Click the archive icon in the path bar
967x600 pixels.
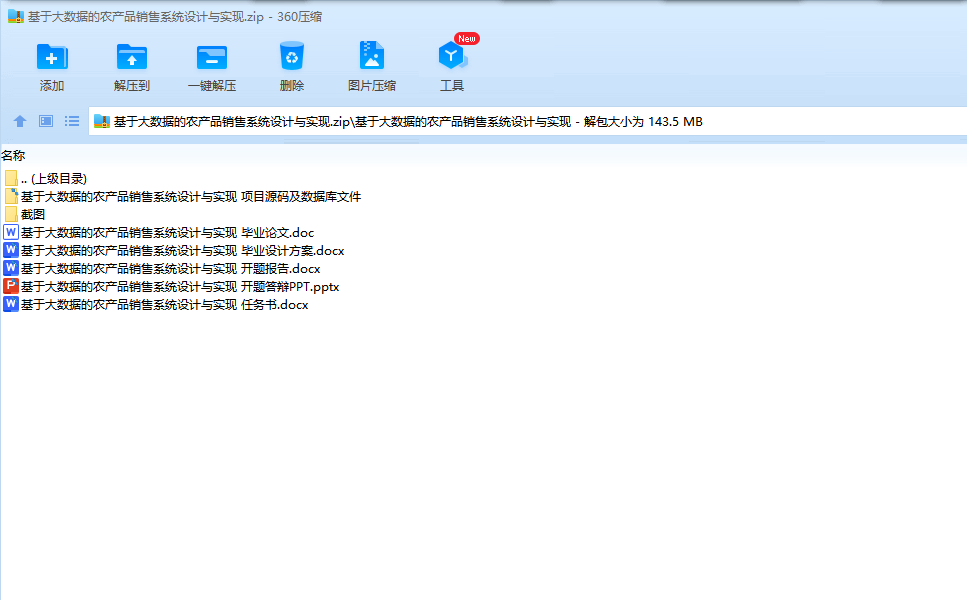[x=102, y=121]
